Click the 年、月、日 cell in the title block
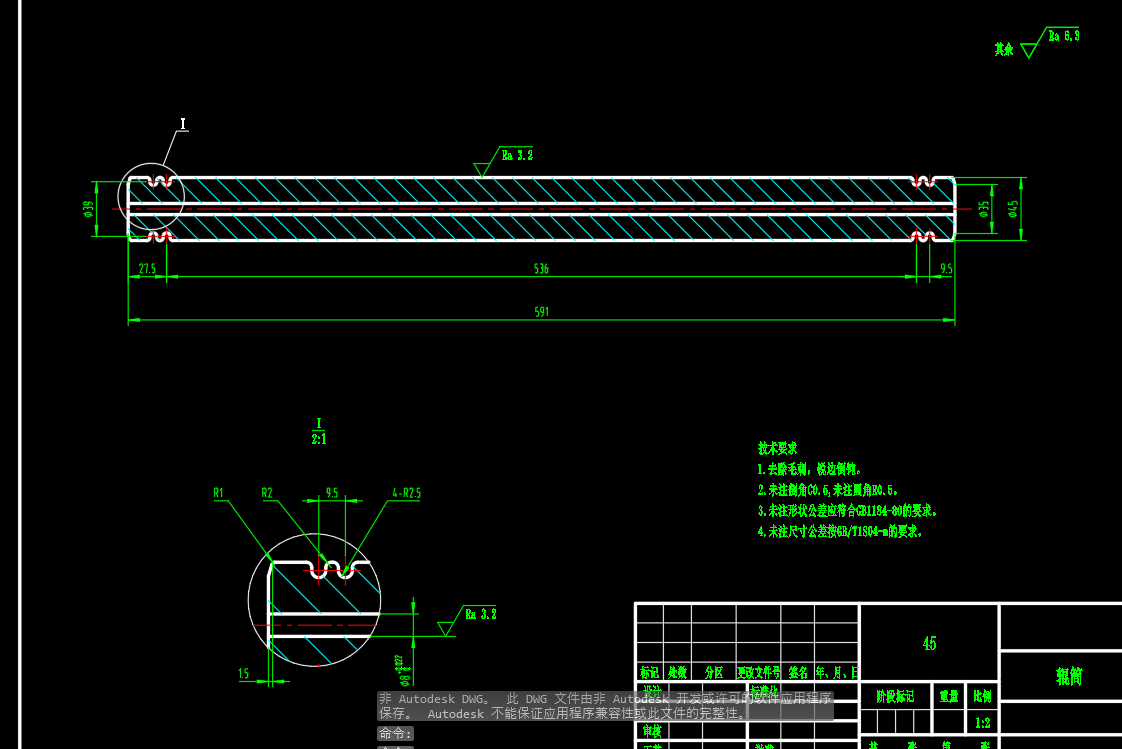The image size is (1122, 749). [x=837, y=672]
